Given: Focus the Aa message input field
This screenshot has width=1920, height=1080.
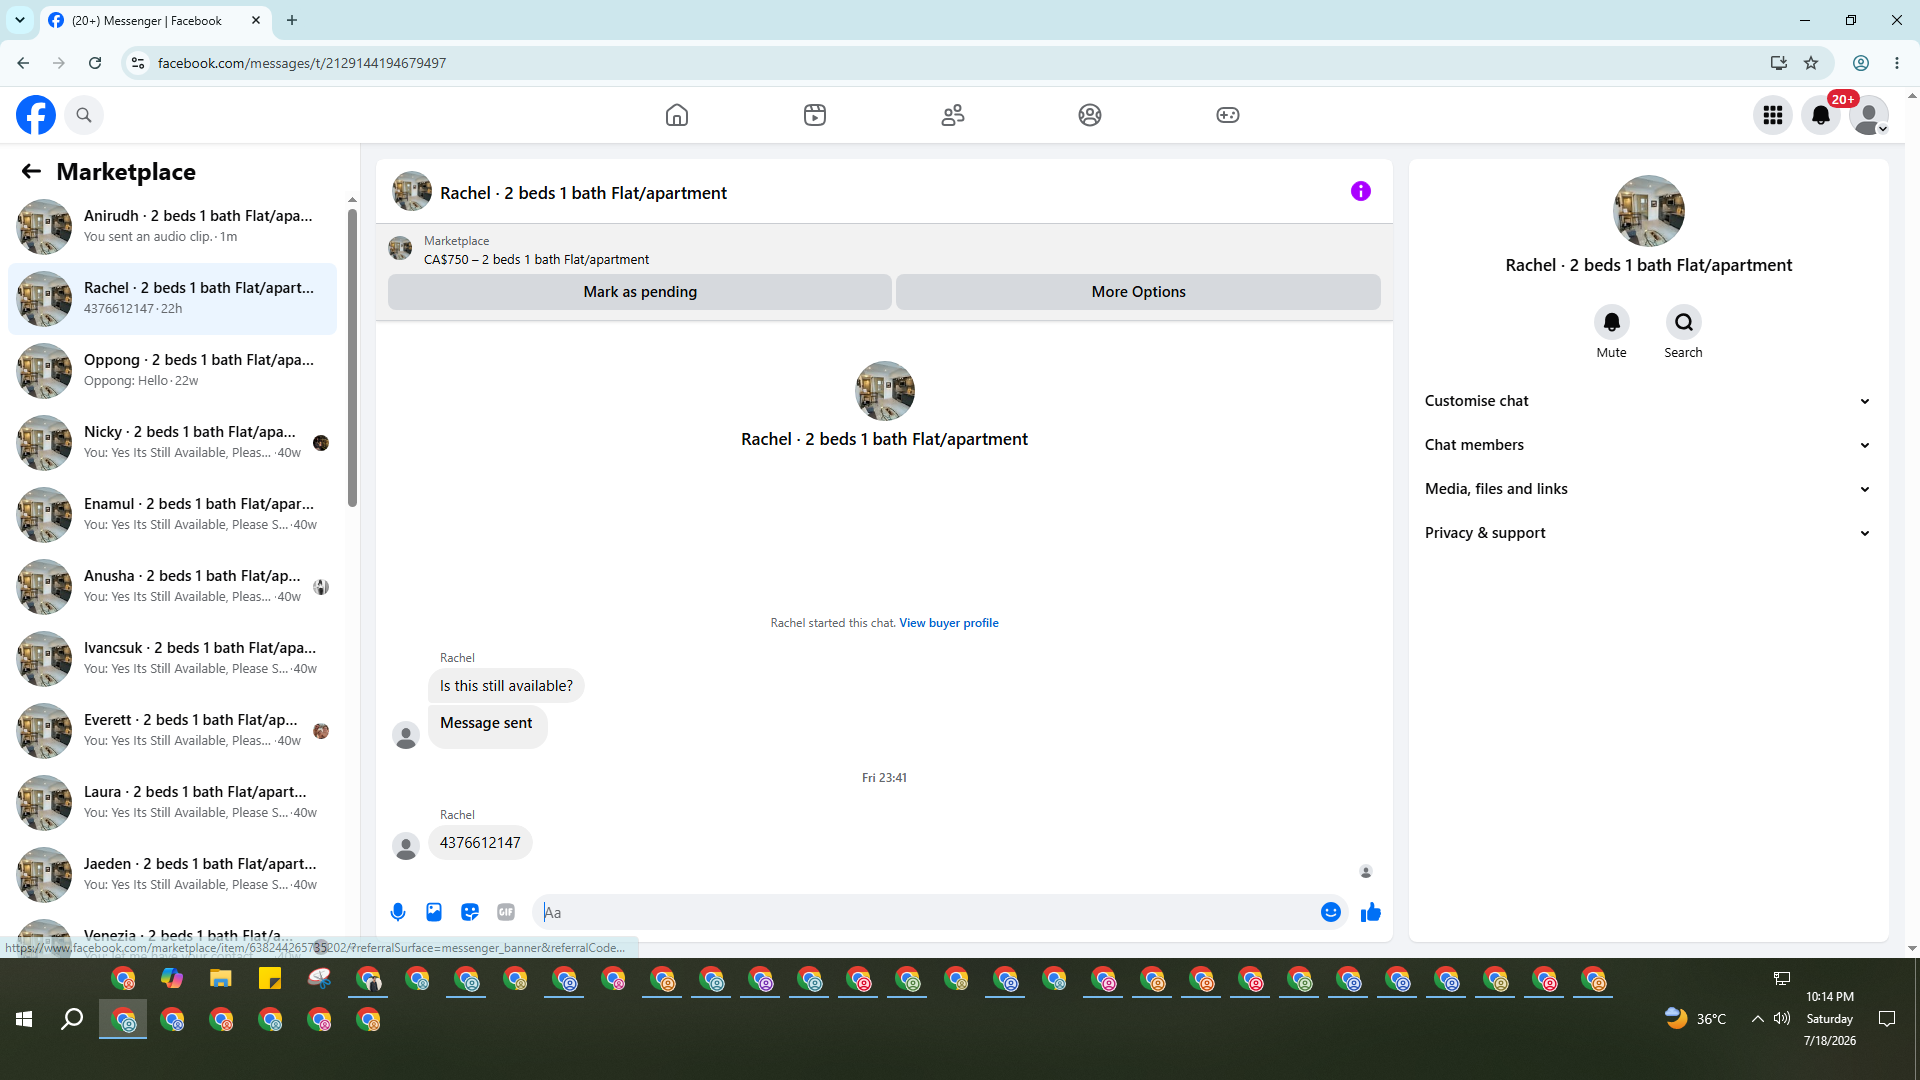Looking at the screenshot, I should pyautogui.click(x=925, y=912).
